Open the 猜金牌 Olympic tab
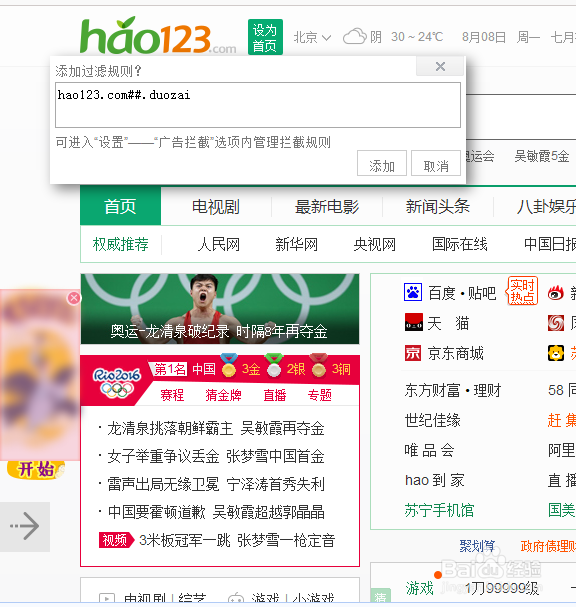576x607 pixels. (x=223, y=395)
